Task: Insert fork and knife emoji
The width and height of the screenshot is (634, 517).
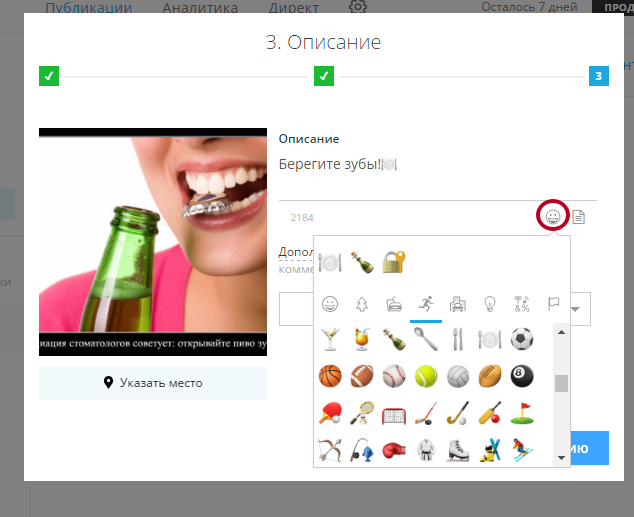Action: 458,339
